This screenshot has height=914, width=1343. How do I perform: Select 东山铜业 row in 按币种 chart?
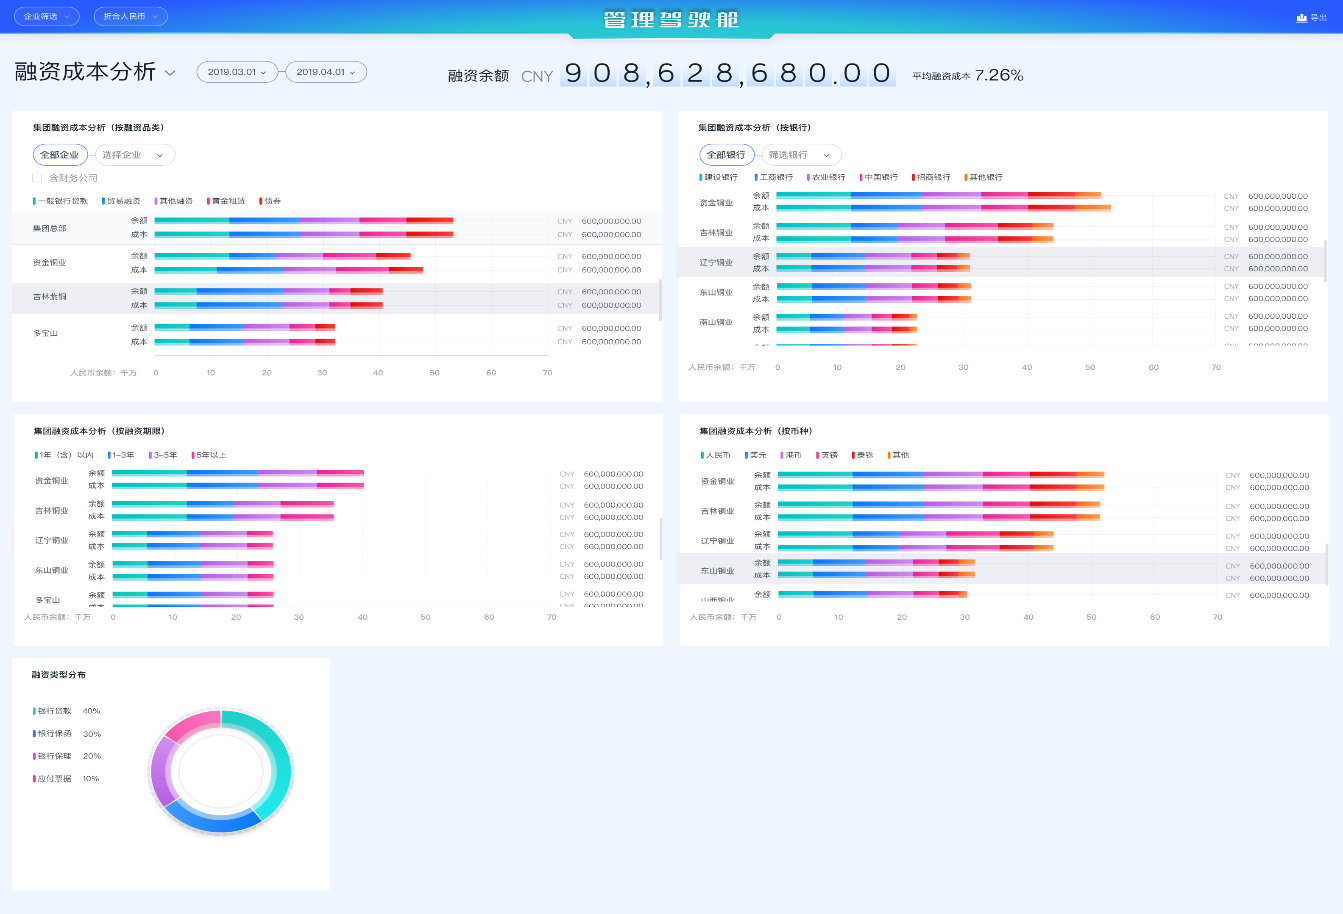[1003, 570]
